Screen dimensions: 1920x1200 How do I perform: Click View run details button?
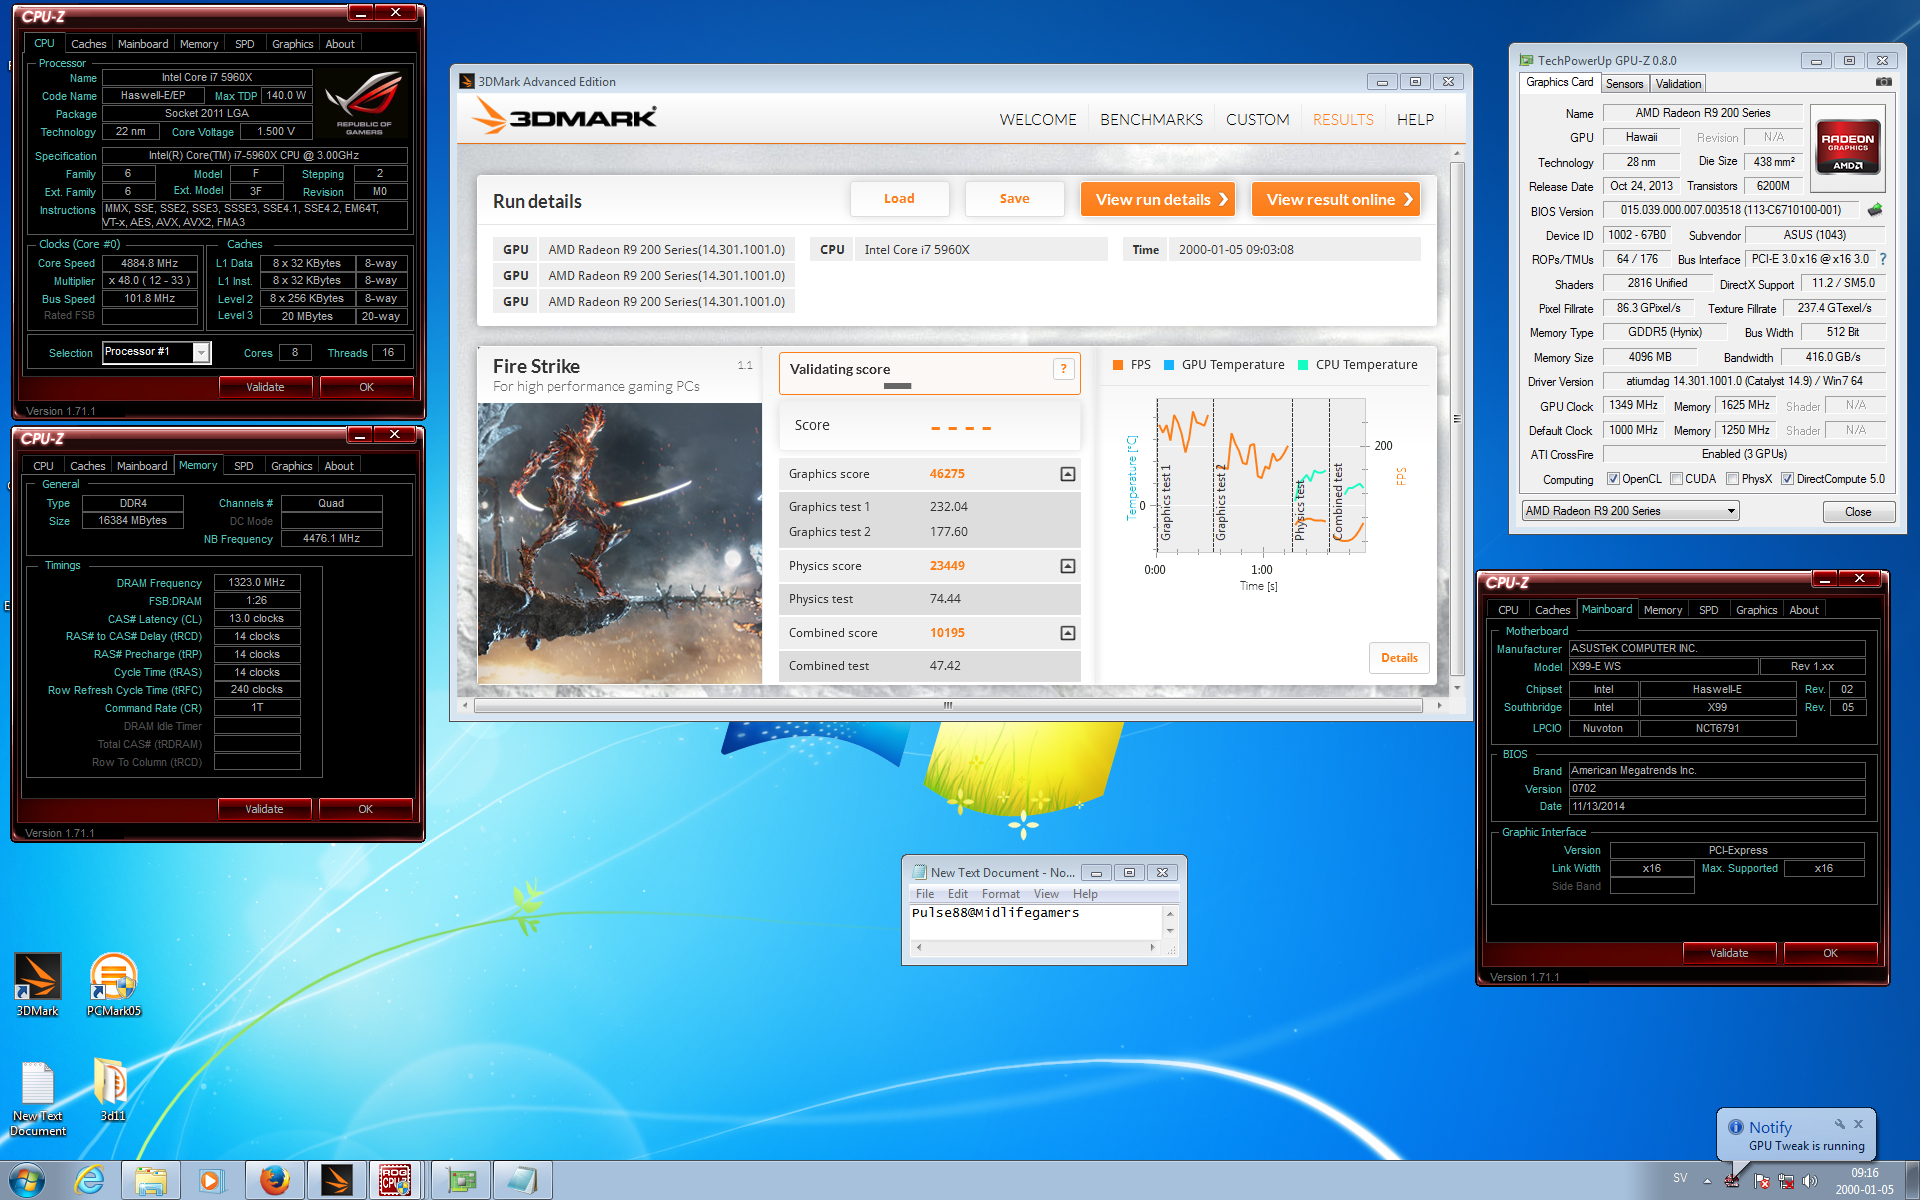click(1158, 199)
